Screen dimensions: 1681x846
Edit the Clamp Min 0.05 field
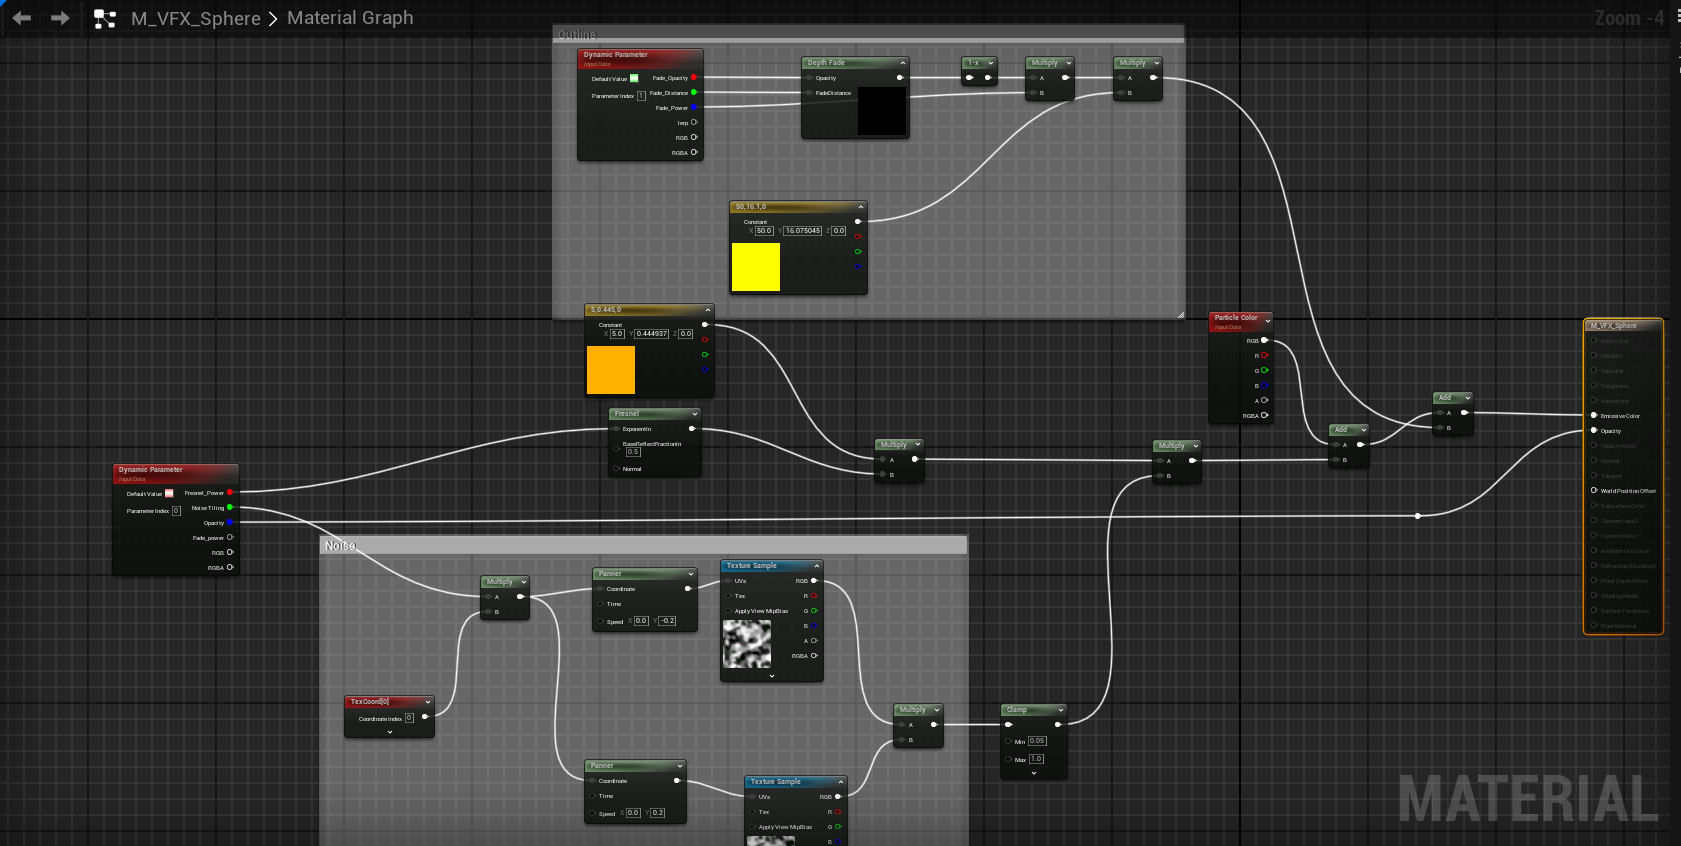click(1037, 741)
